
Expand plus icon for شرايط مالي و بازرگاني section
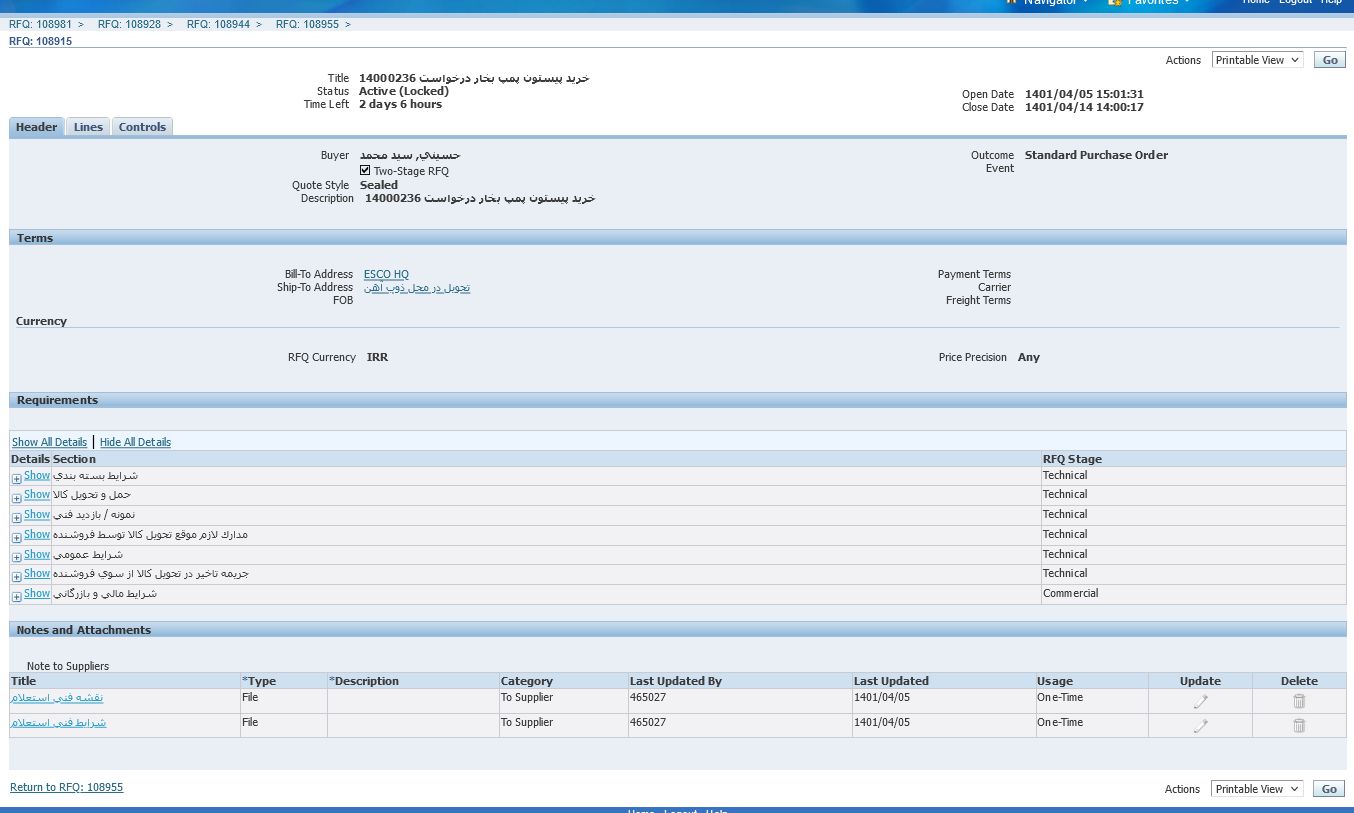(17, 597)
